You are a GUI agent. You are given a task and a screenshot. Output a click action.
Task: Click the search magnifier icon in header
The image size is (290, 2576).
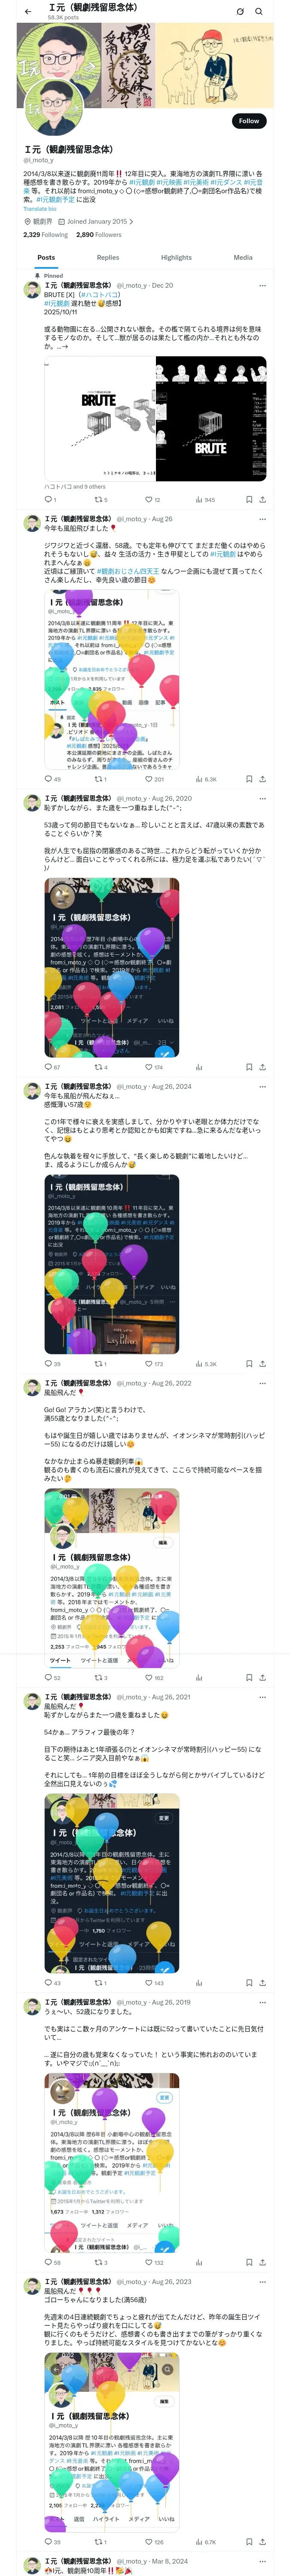tap(259, 12)
